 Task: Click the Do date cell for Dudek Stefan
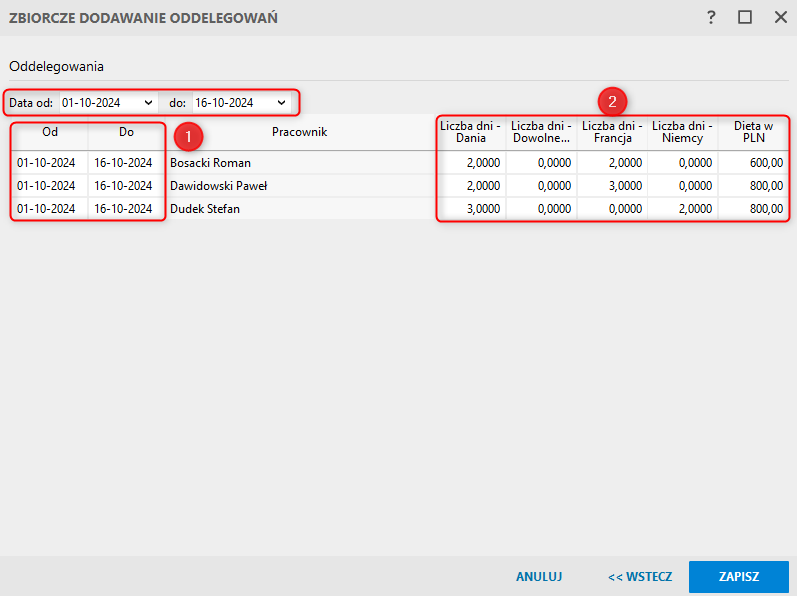point(126,209)
